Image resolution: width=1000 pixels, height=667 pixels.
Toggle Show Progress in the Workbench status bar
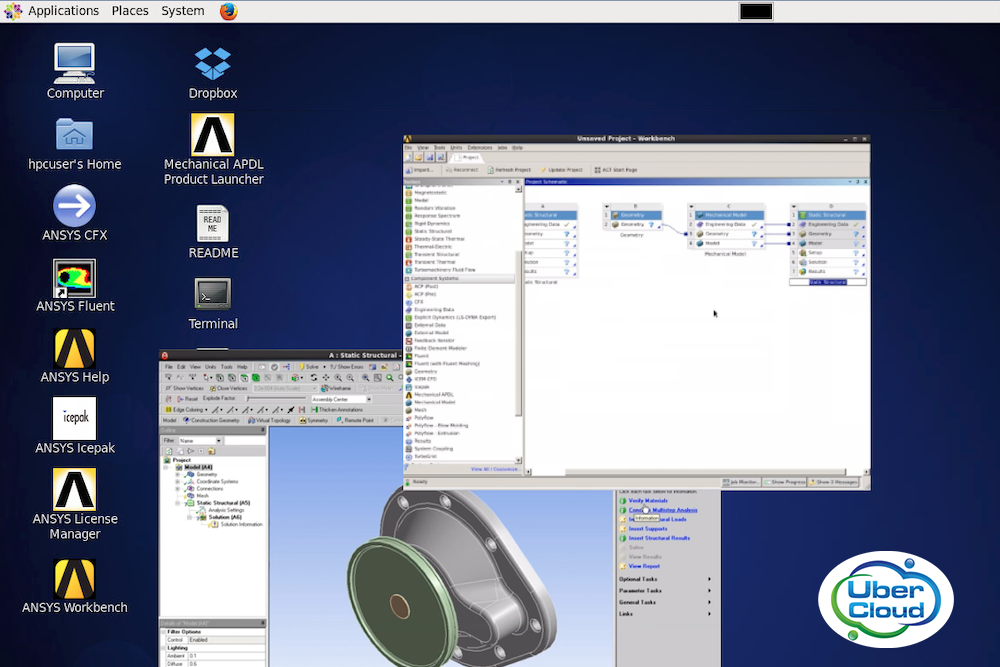tap(785, 482)
